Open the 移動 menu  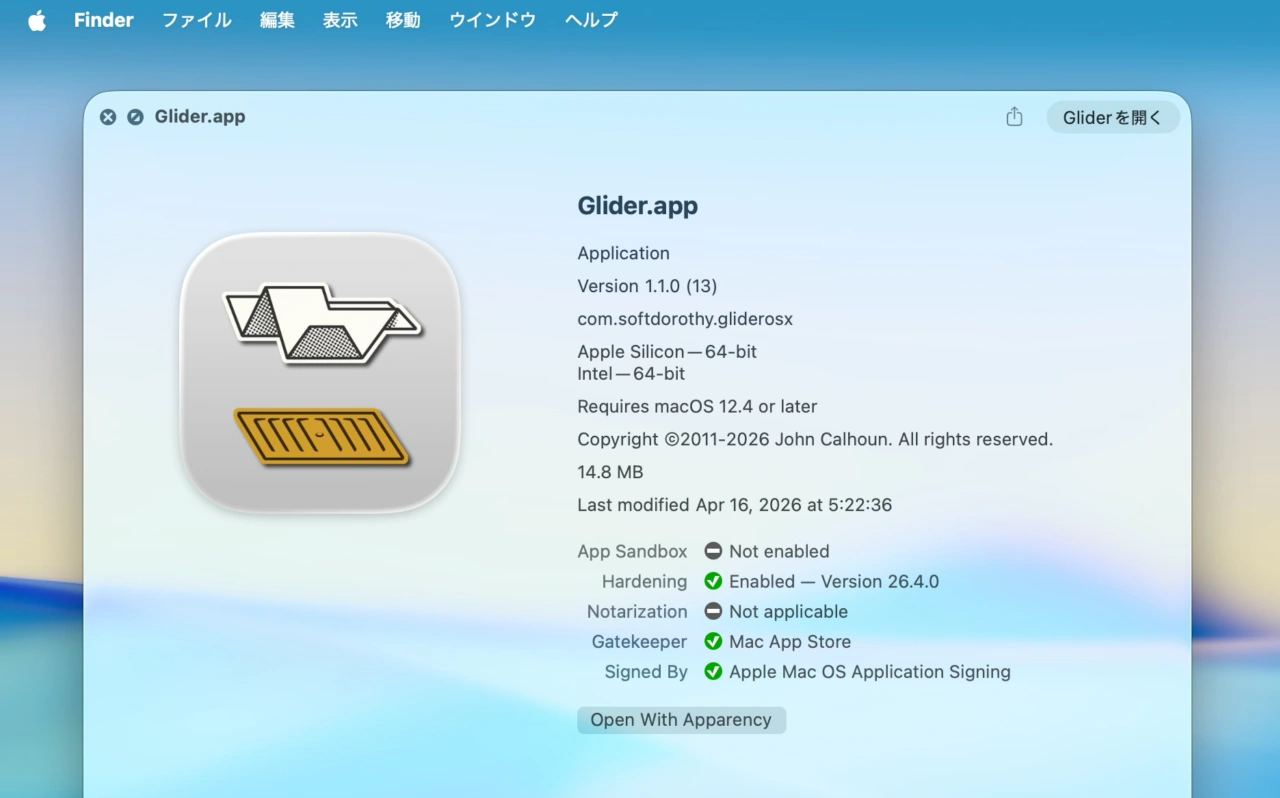(403, 20)
